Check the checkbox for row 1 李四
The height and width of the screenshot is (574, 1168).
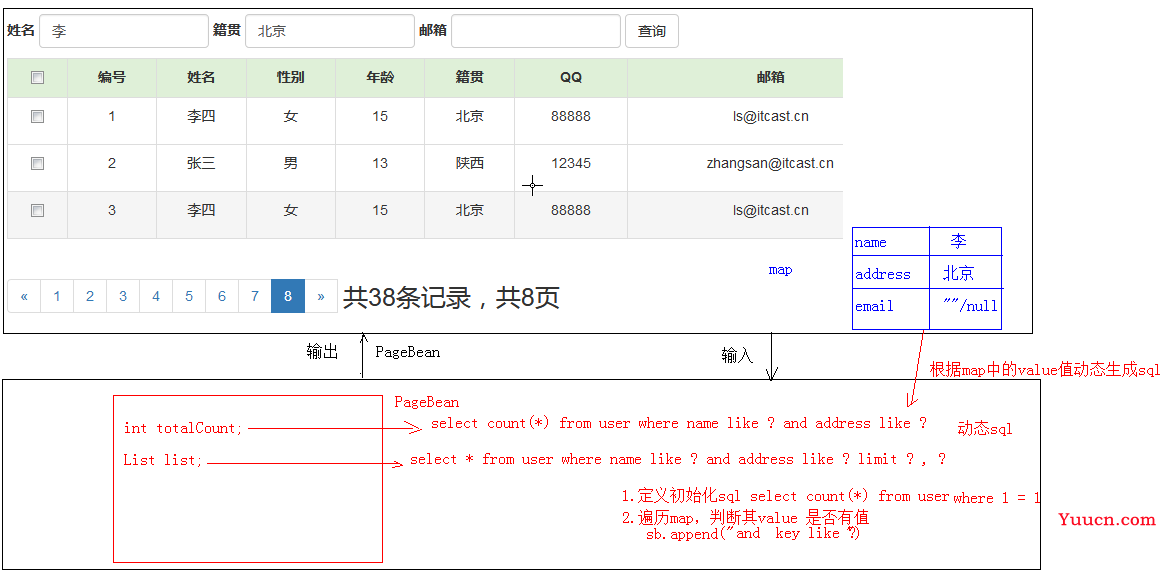click(38, 117)
